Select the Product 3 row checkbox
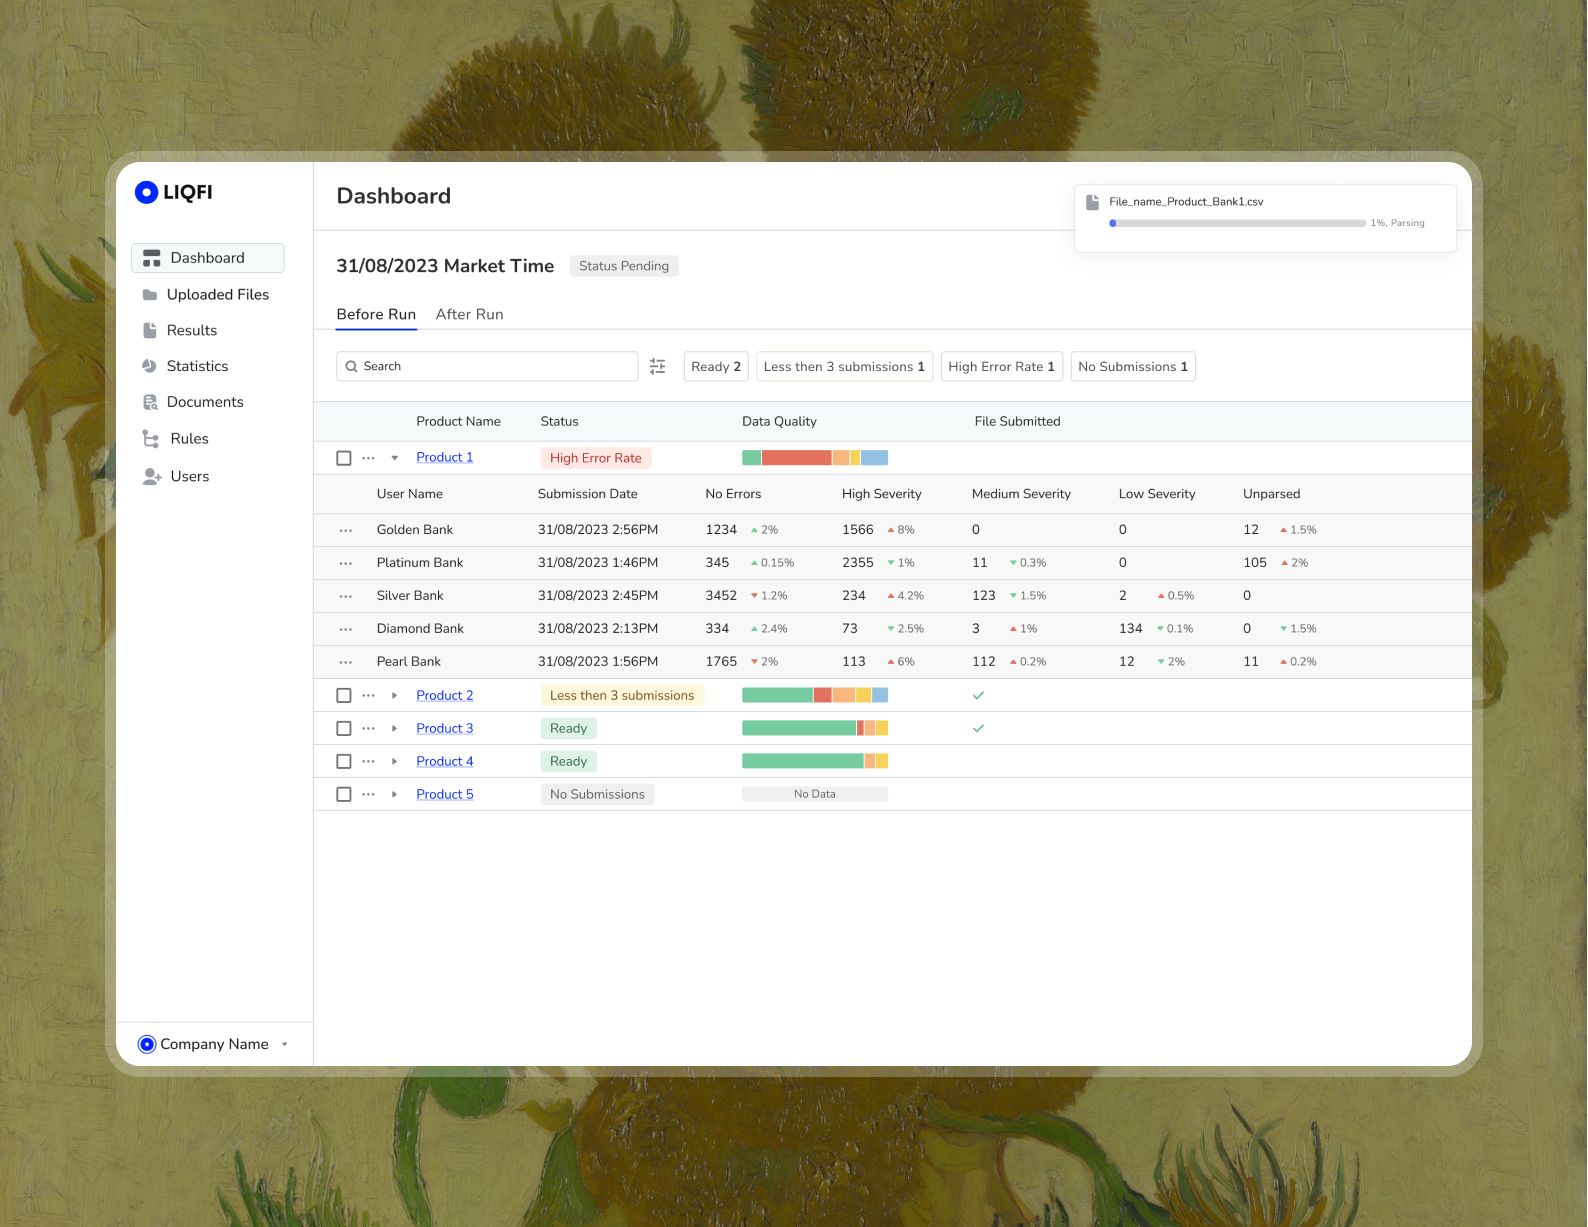This screenshot has height=1227, width=1588. coord(344,729)
